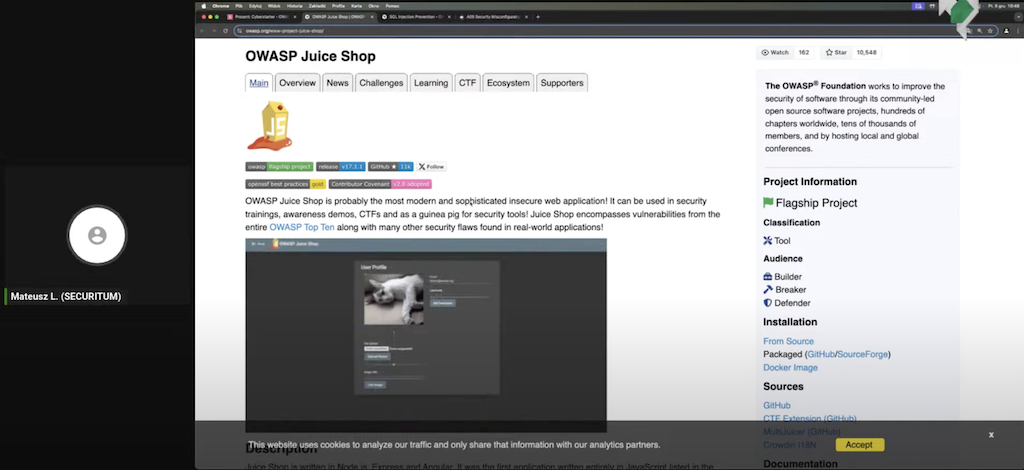Accept the cookies notice
This screenshot has width=1024, height=470.
pos(858,445)
